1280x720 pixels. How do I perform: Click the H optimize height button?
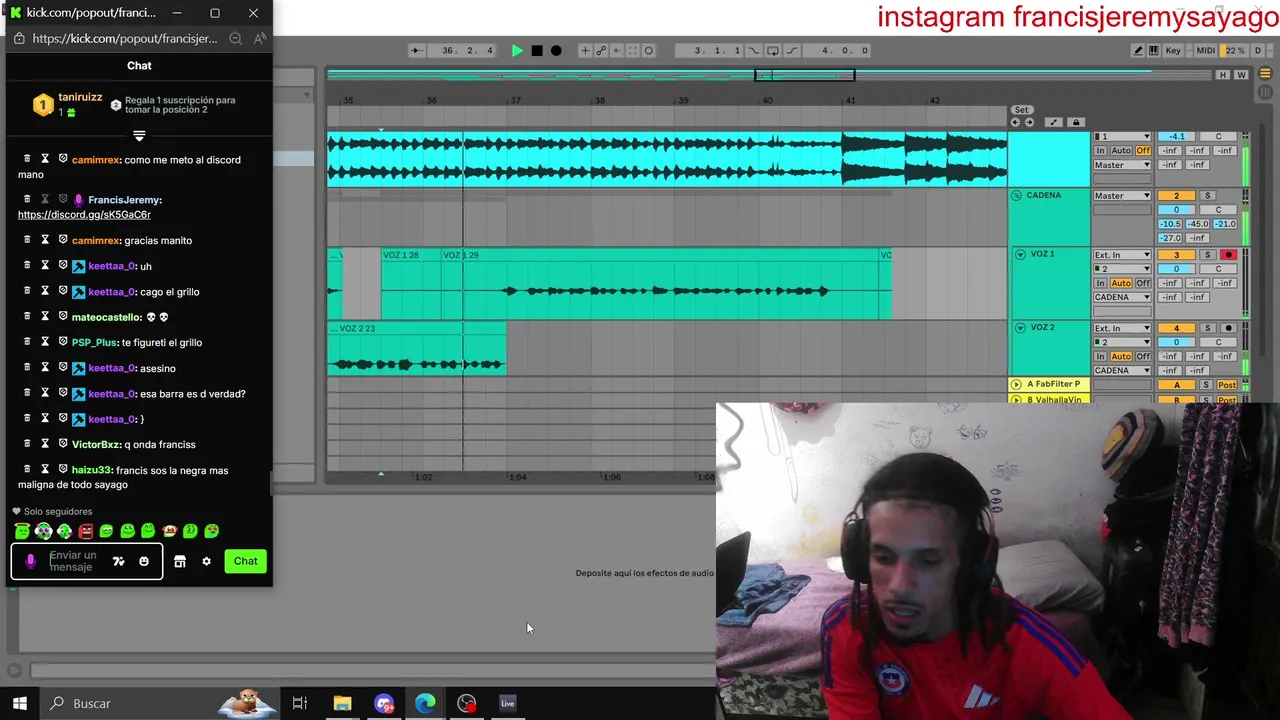click(1222, 75)
